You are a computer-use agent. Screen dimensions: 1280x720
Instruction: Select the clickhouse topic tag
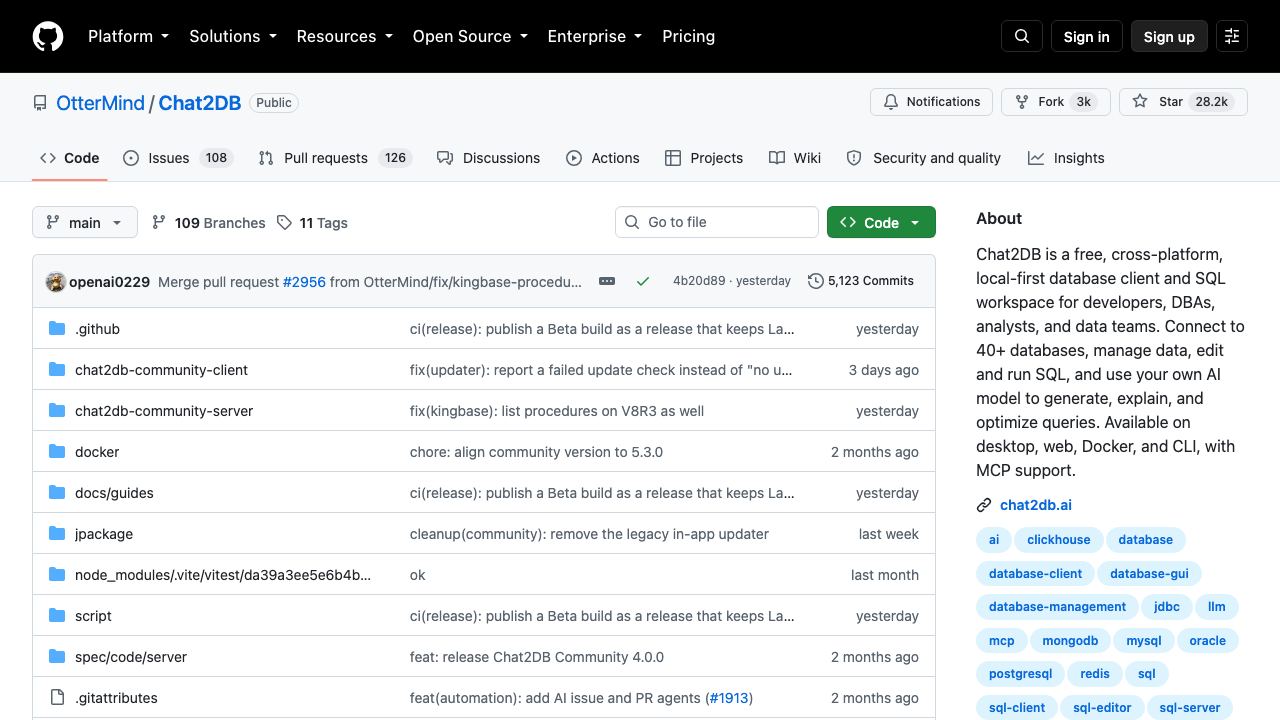(1058, 540)
